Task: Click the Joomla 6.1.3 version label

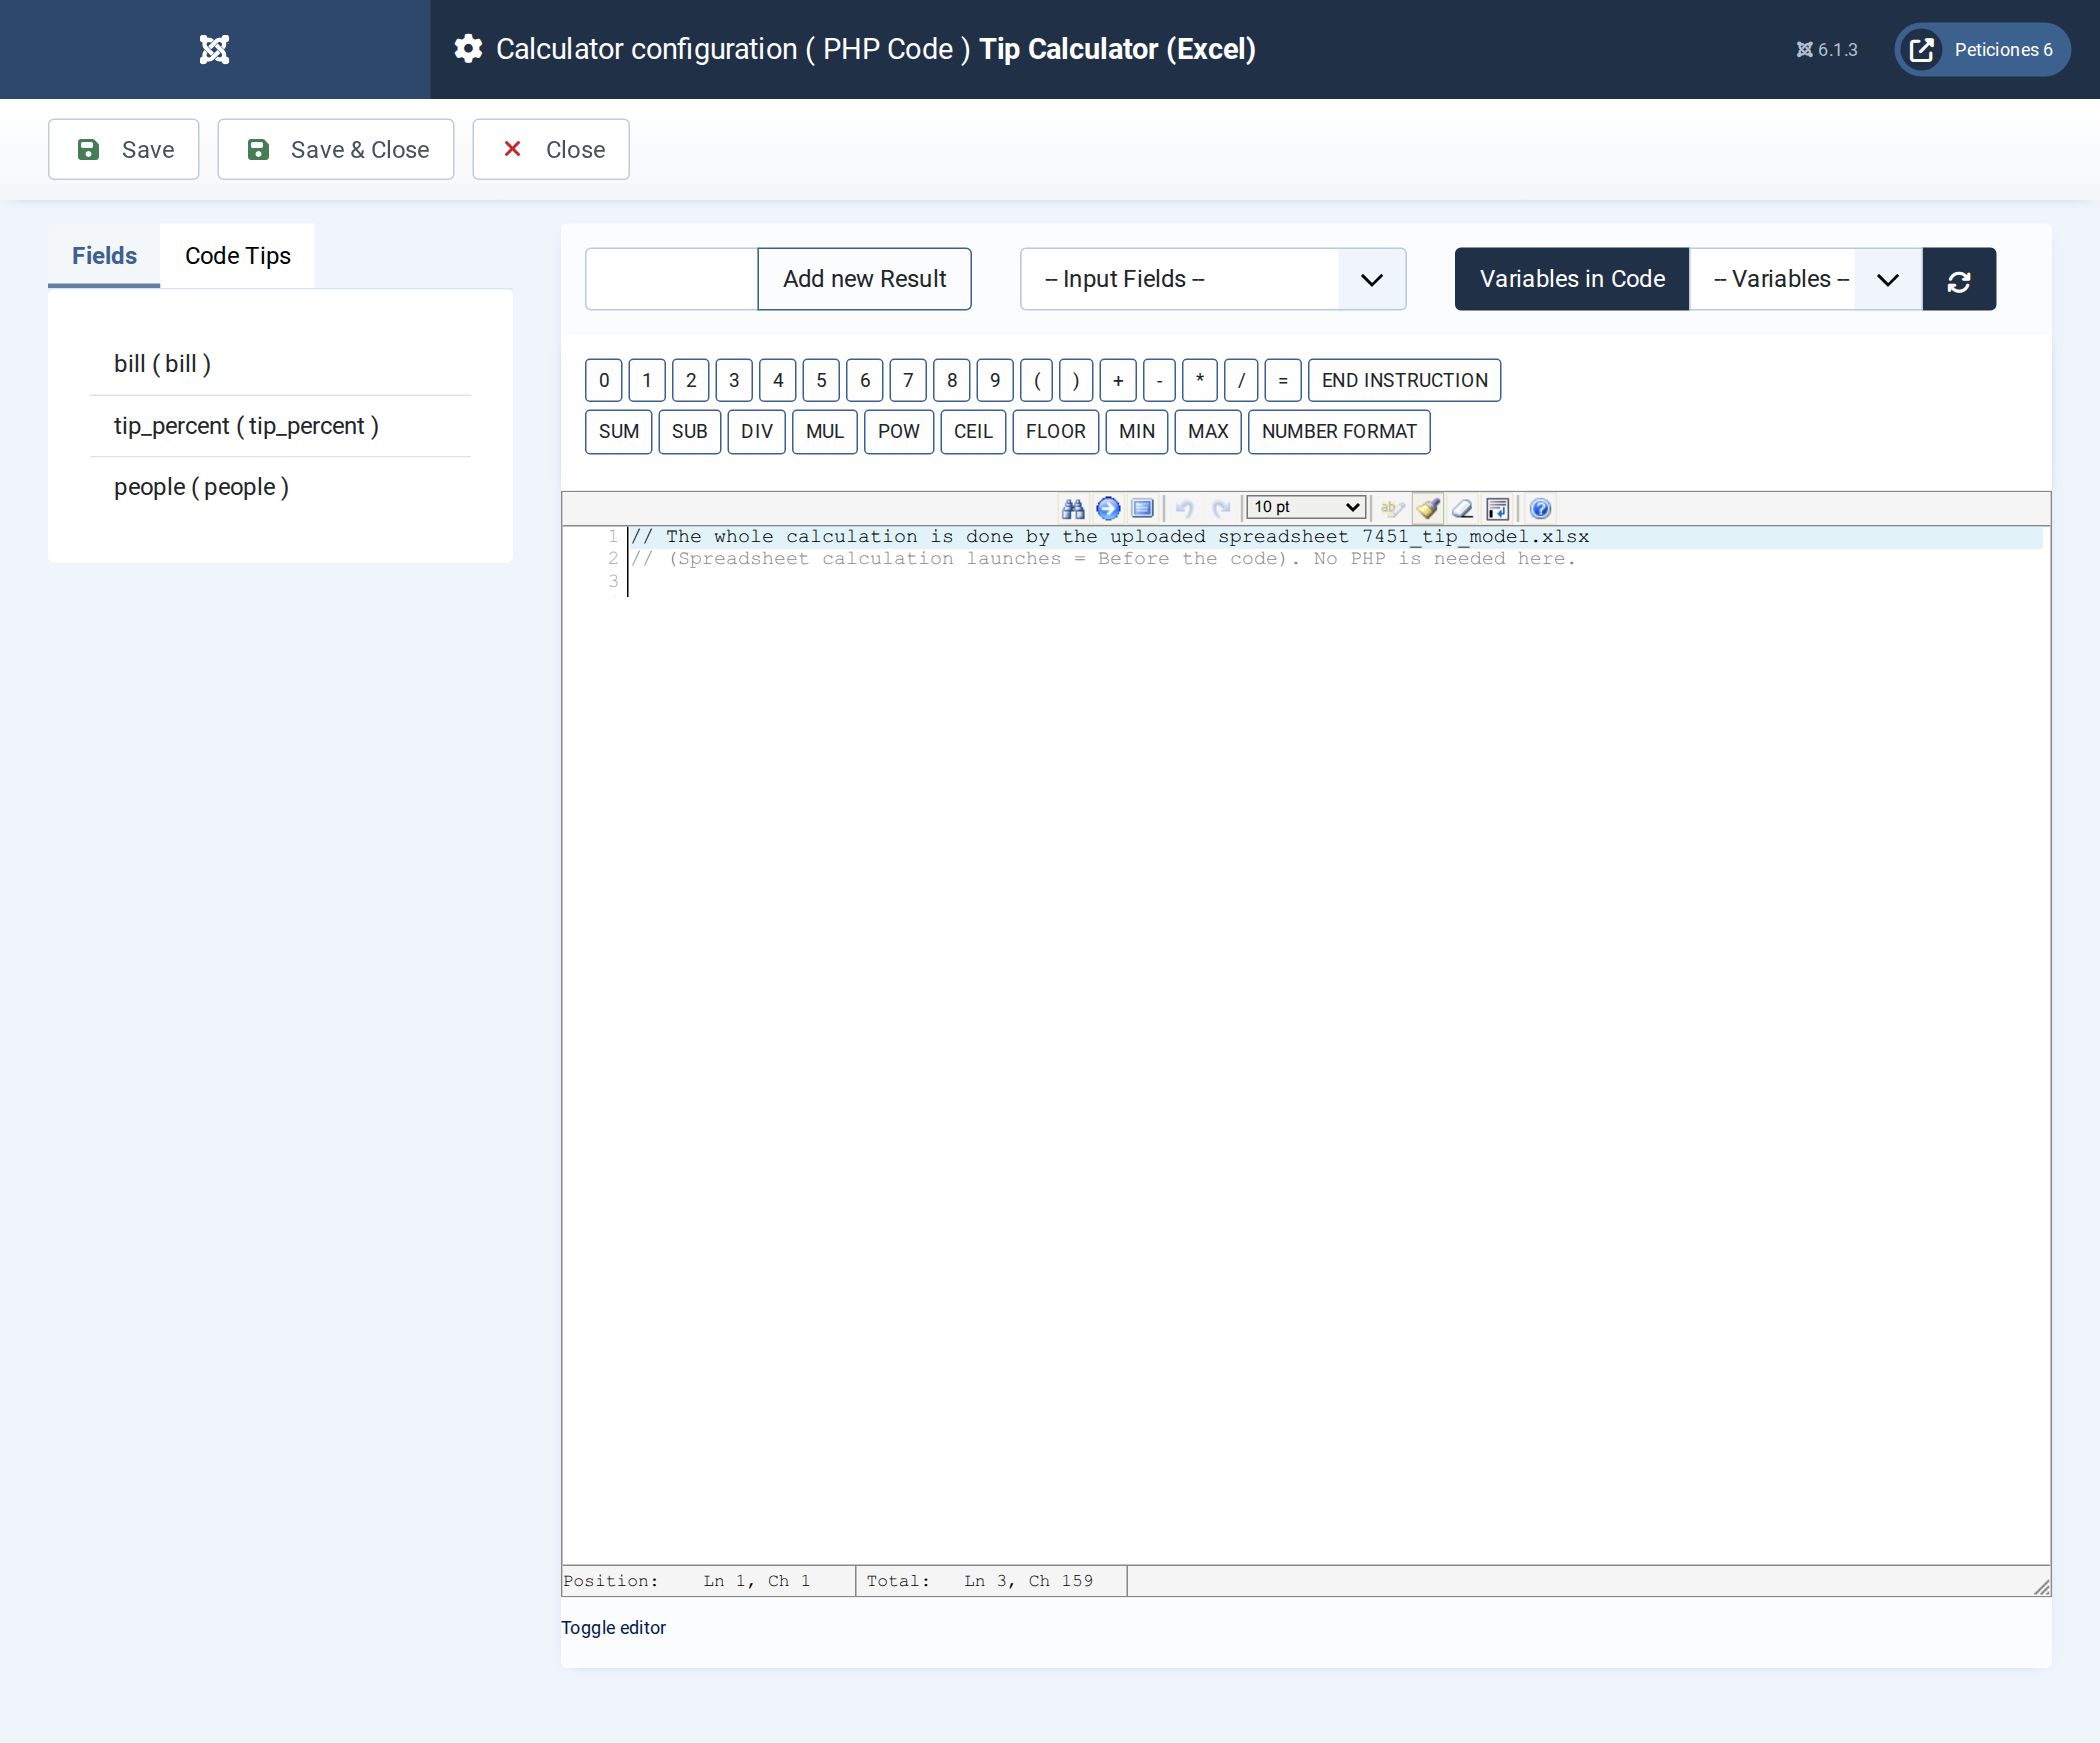Action: [1826, 49]
